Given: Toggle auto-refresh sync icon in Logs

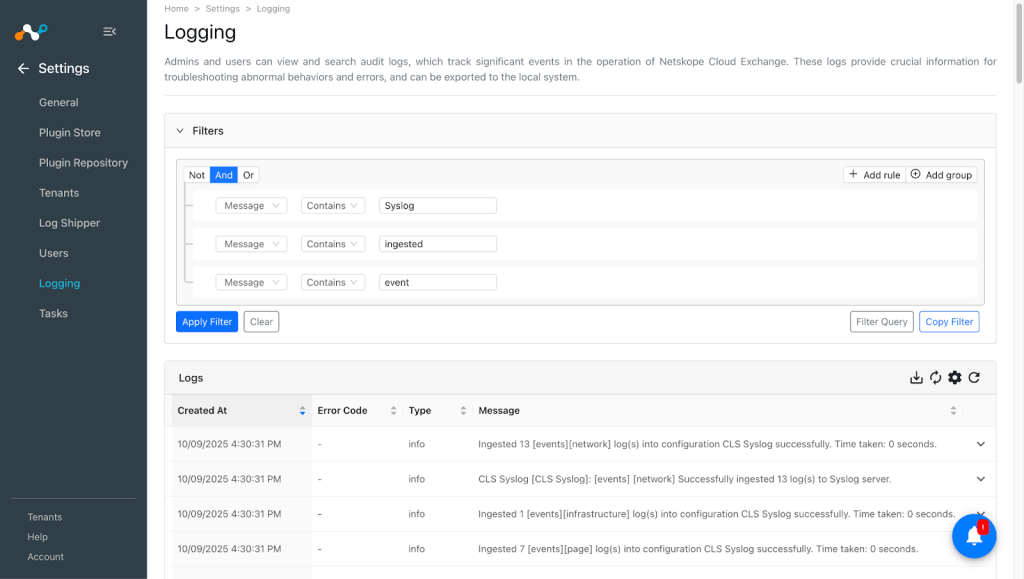Looking at the screenshot, I should tap(935, 377).
